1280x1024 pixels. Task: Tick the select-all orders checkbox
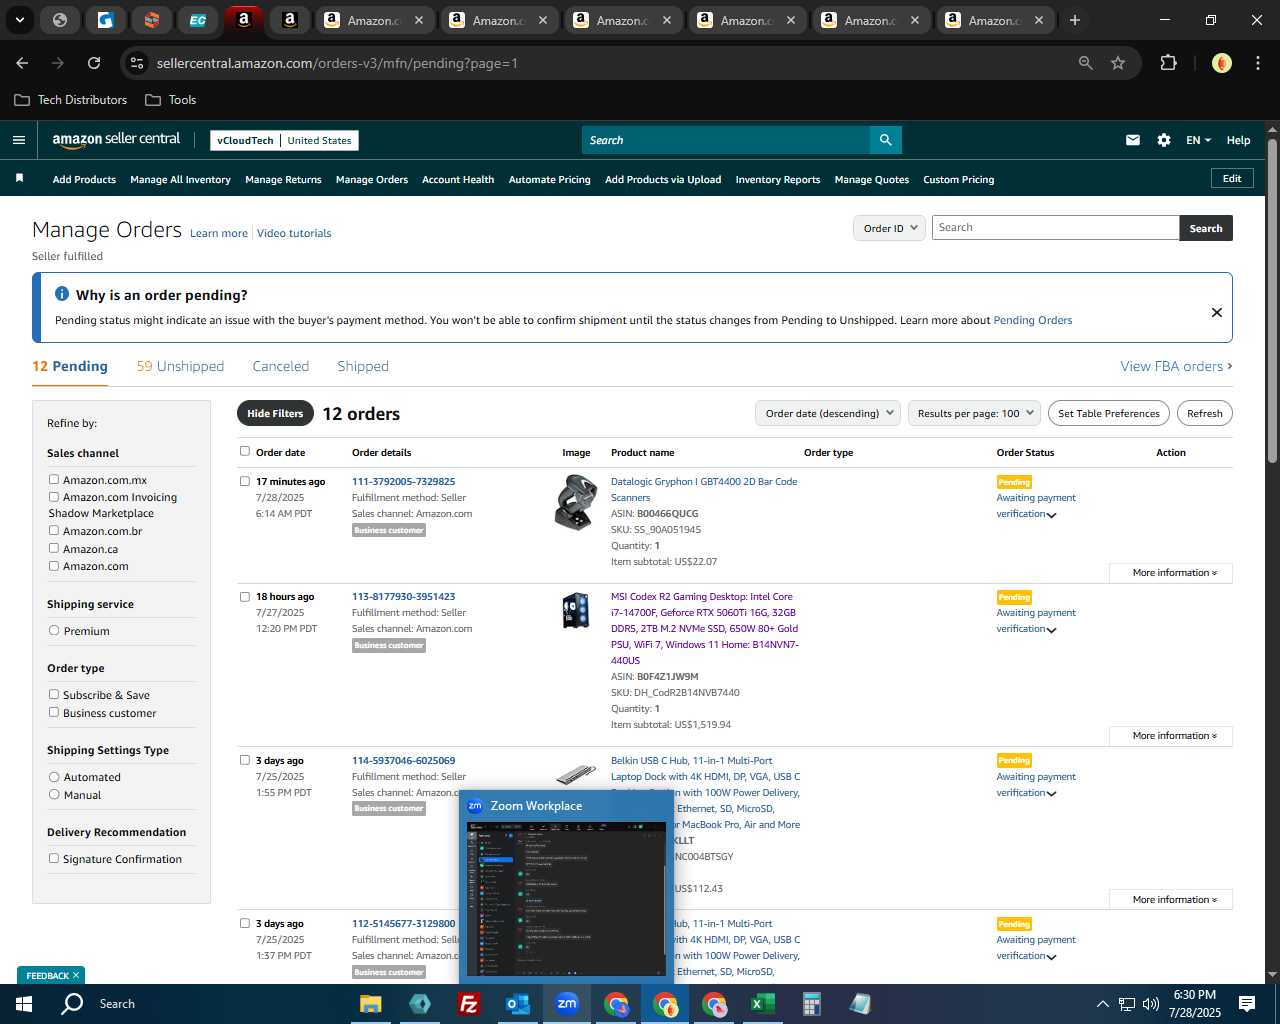pos(245,451)
